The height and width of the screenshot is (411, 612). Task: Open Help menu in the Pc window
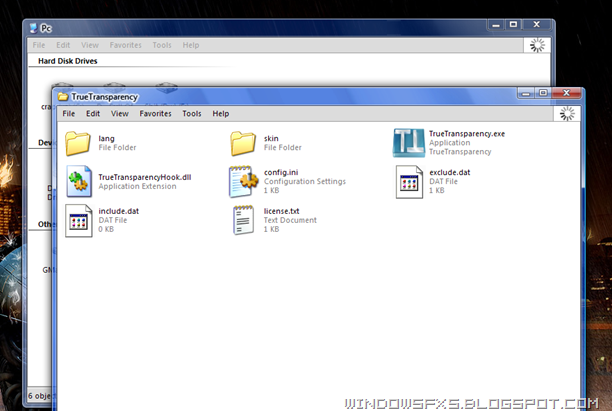191,45
